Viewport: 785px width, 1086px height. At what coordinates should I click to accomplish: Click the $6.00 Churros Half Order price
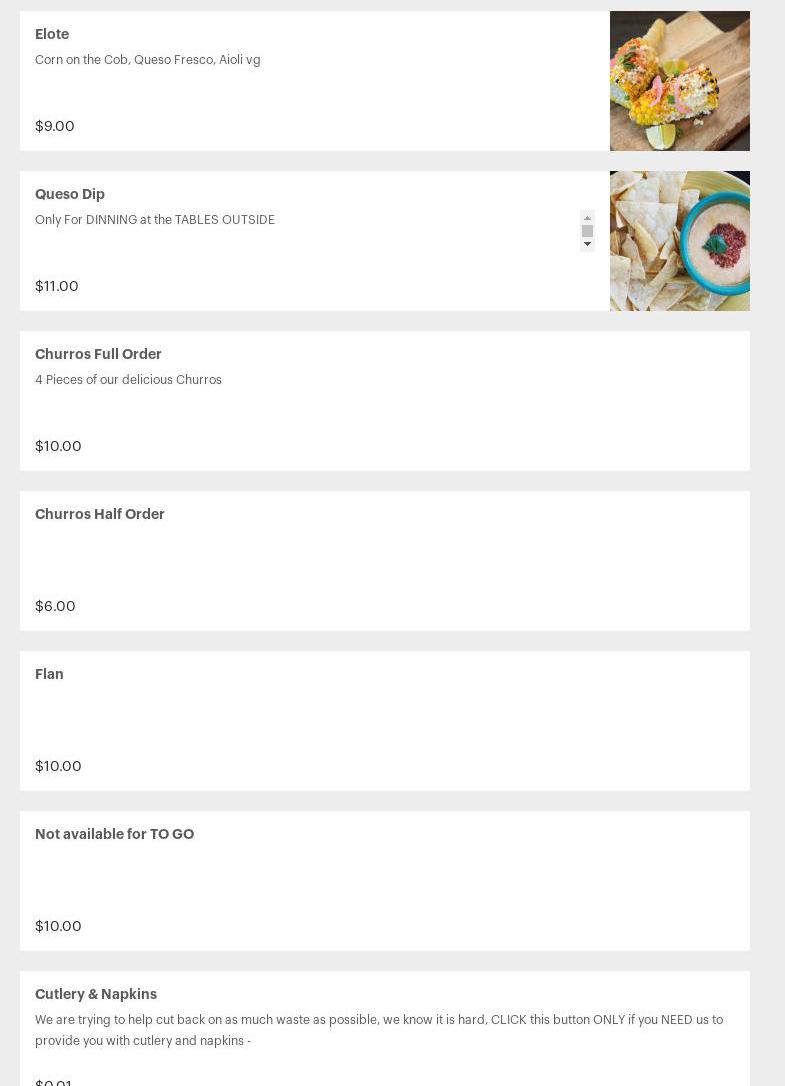point(55,606)
